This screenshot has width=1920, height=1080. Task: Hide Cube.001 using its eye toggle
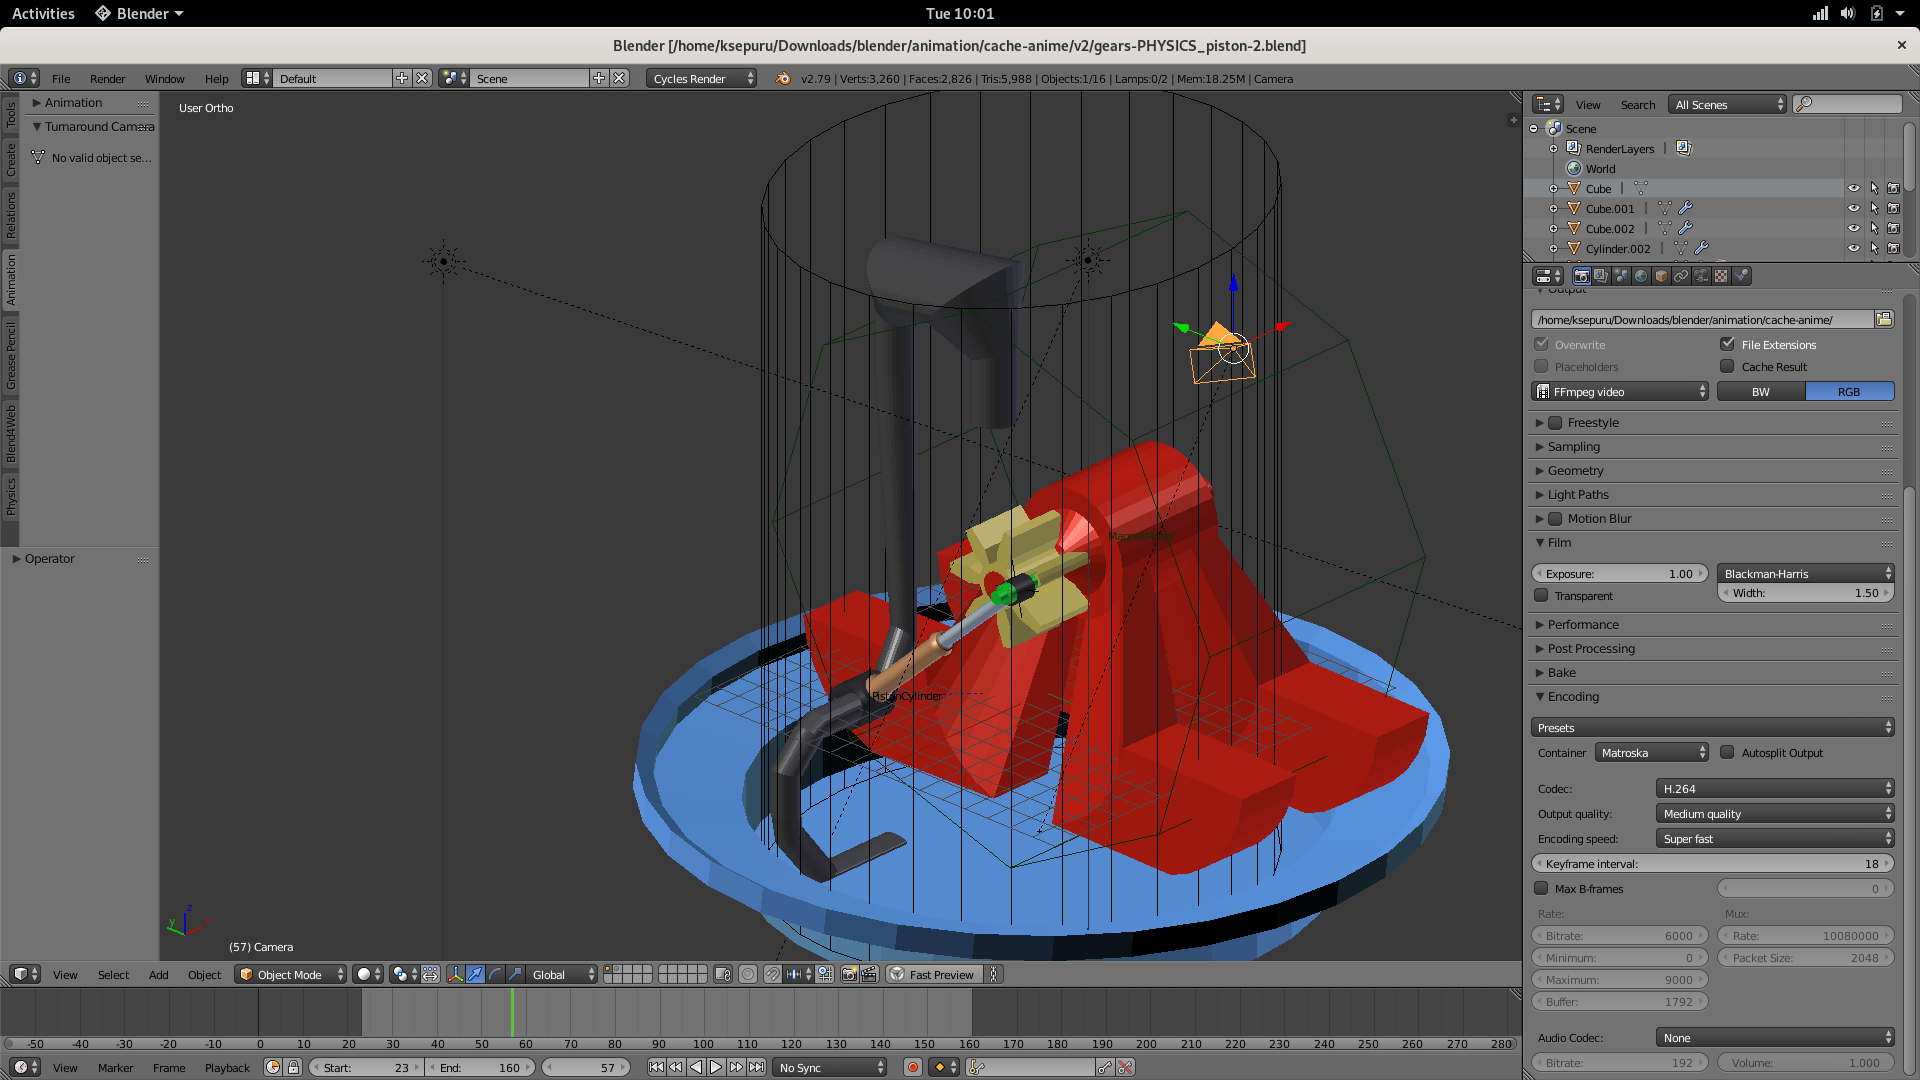[x=1855, y=208]
